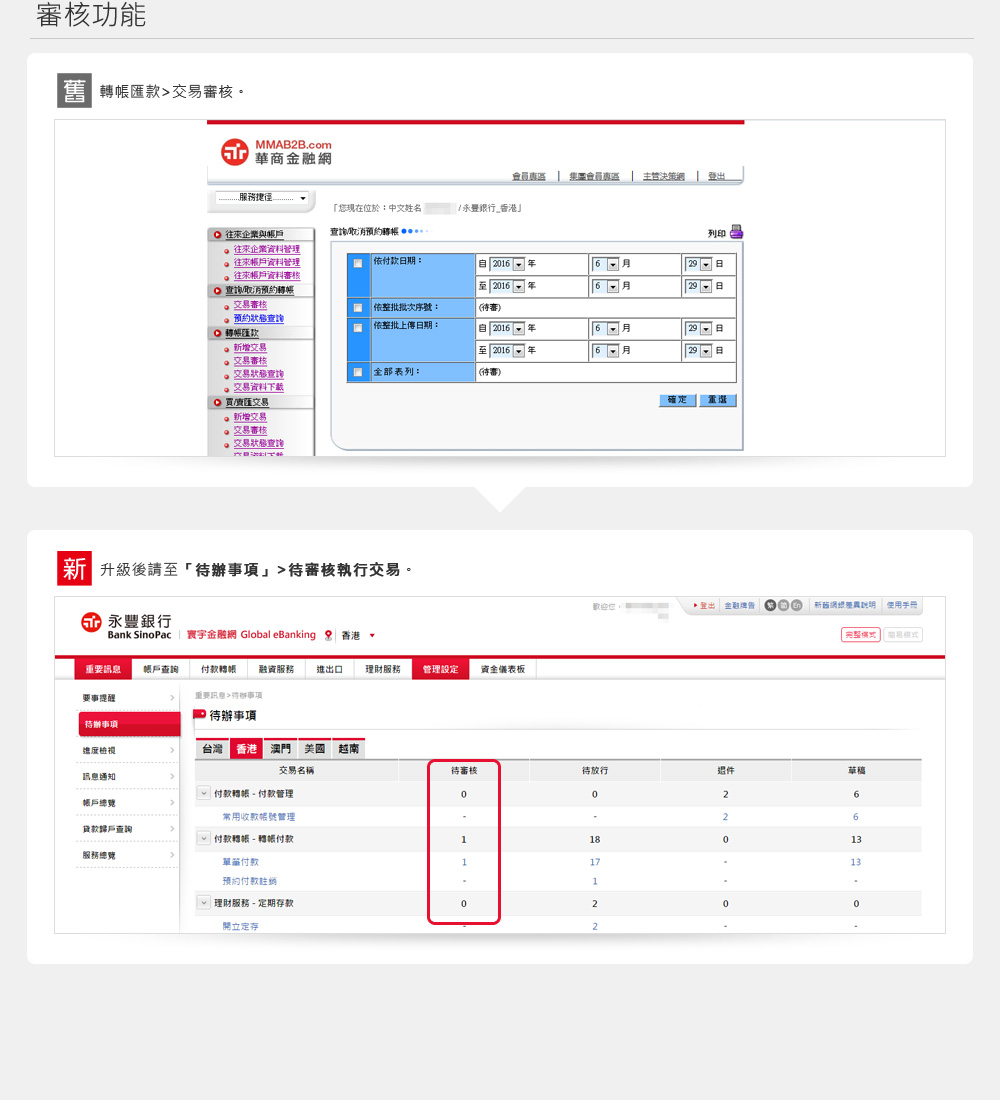
Task: Click the 常用收款帳號管理 row link
Action: pos(258,817)
